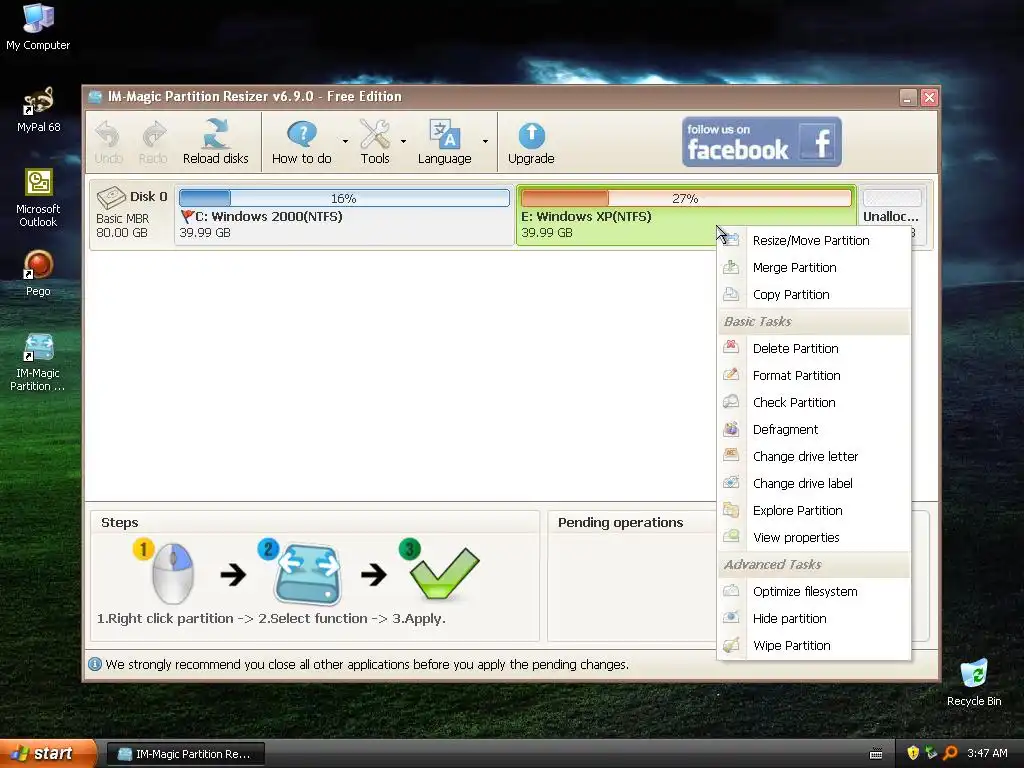Choose Copy Partition menu entry
This screenshot has height=768, width=1024.
coord(814,295)
